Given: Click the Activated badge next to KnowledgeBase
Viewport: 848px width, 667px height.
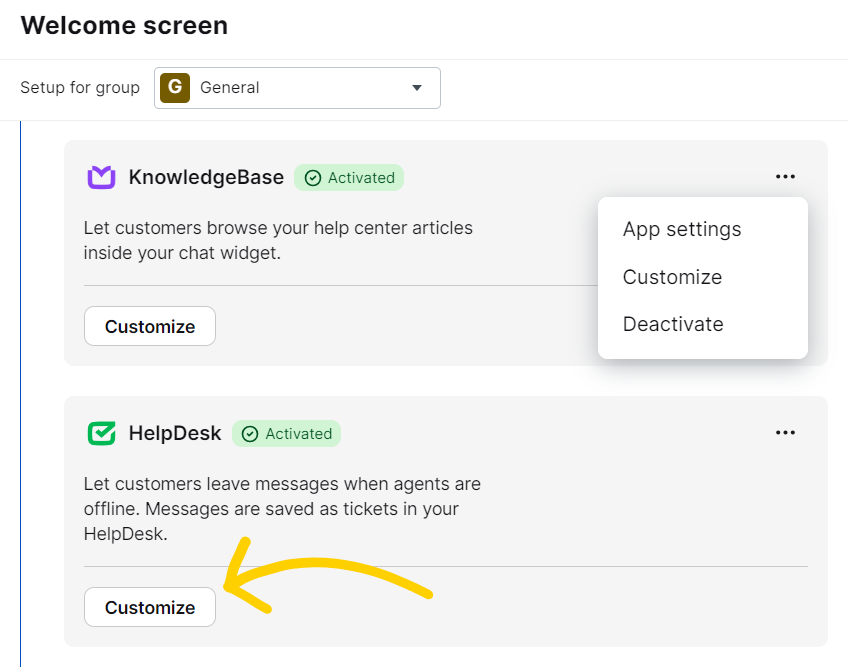Looking at the screenshot, I should pyautogui.click(x=349, y=177).
